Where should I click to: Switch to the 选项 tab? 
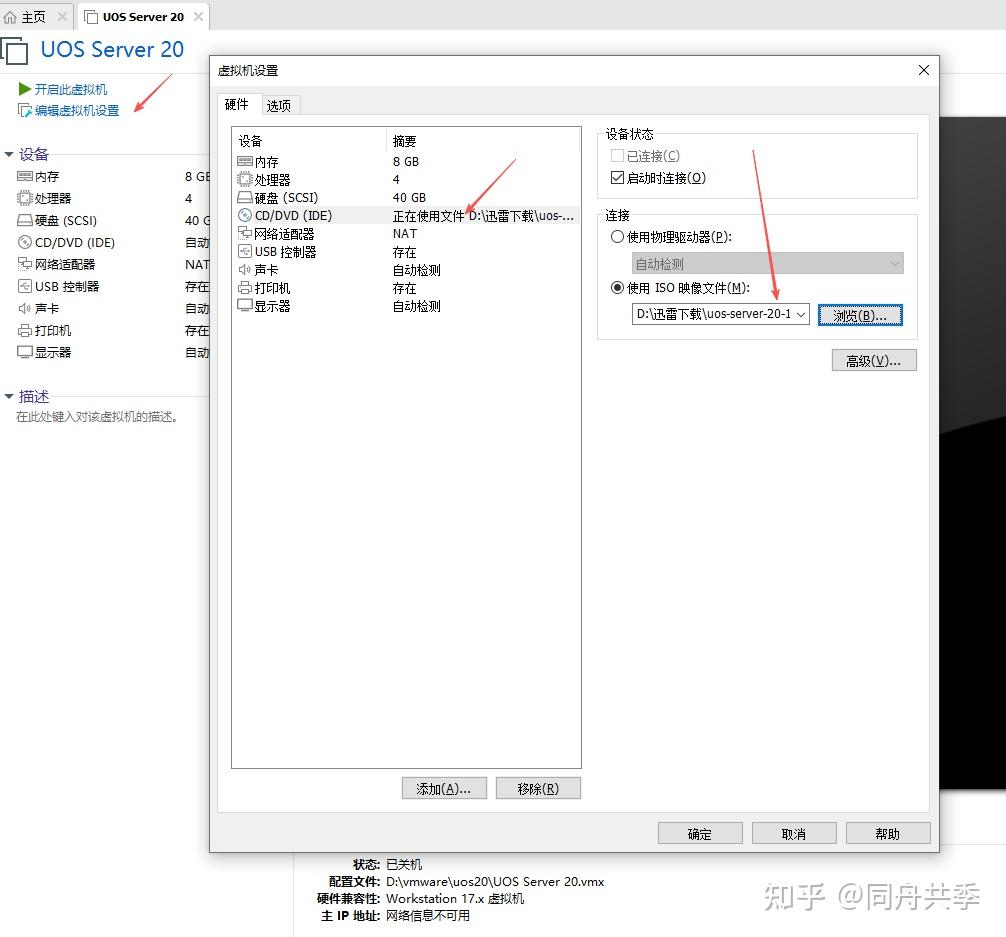coord(280,104)
